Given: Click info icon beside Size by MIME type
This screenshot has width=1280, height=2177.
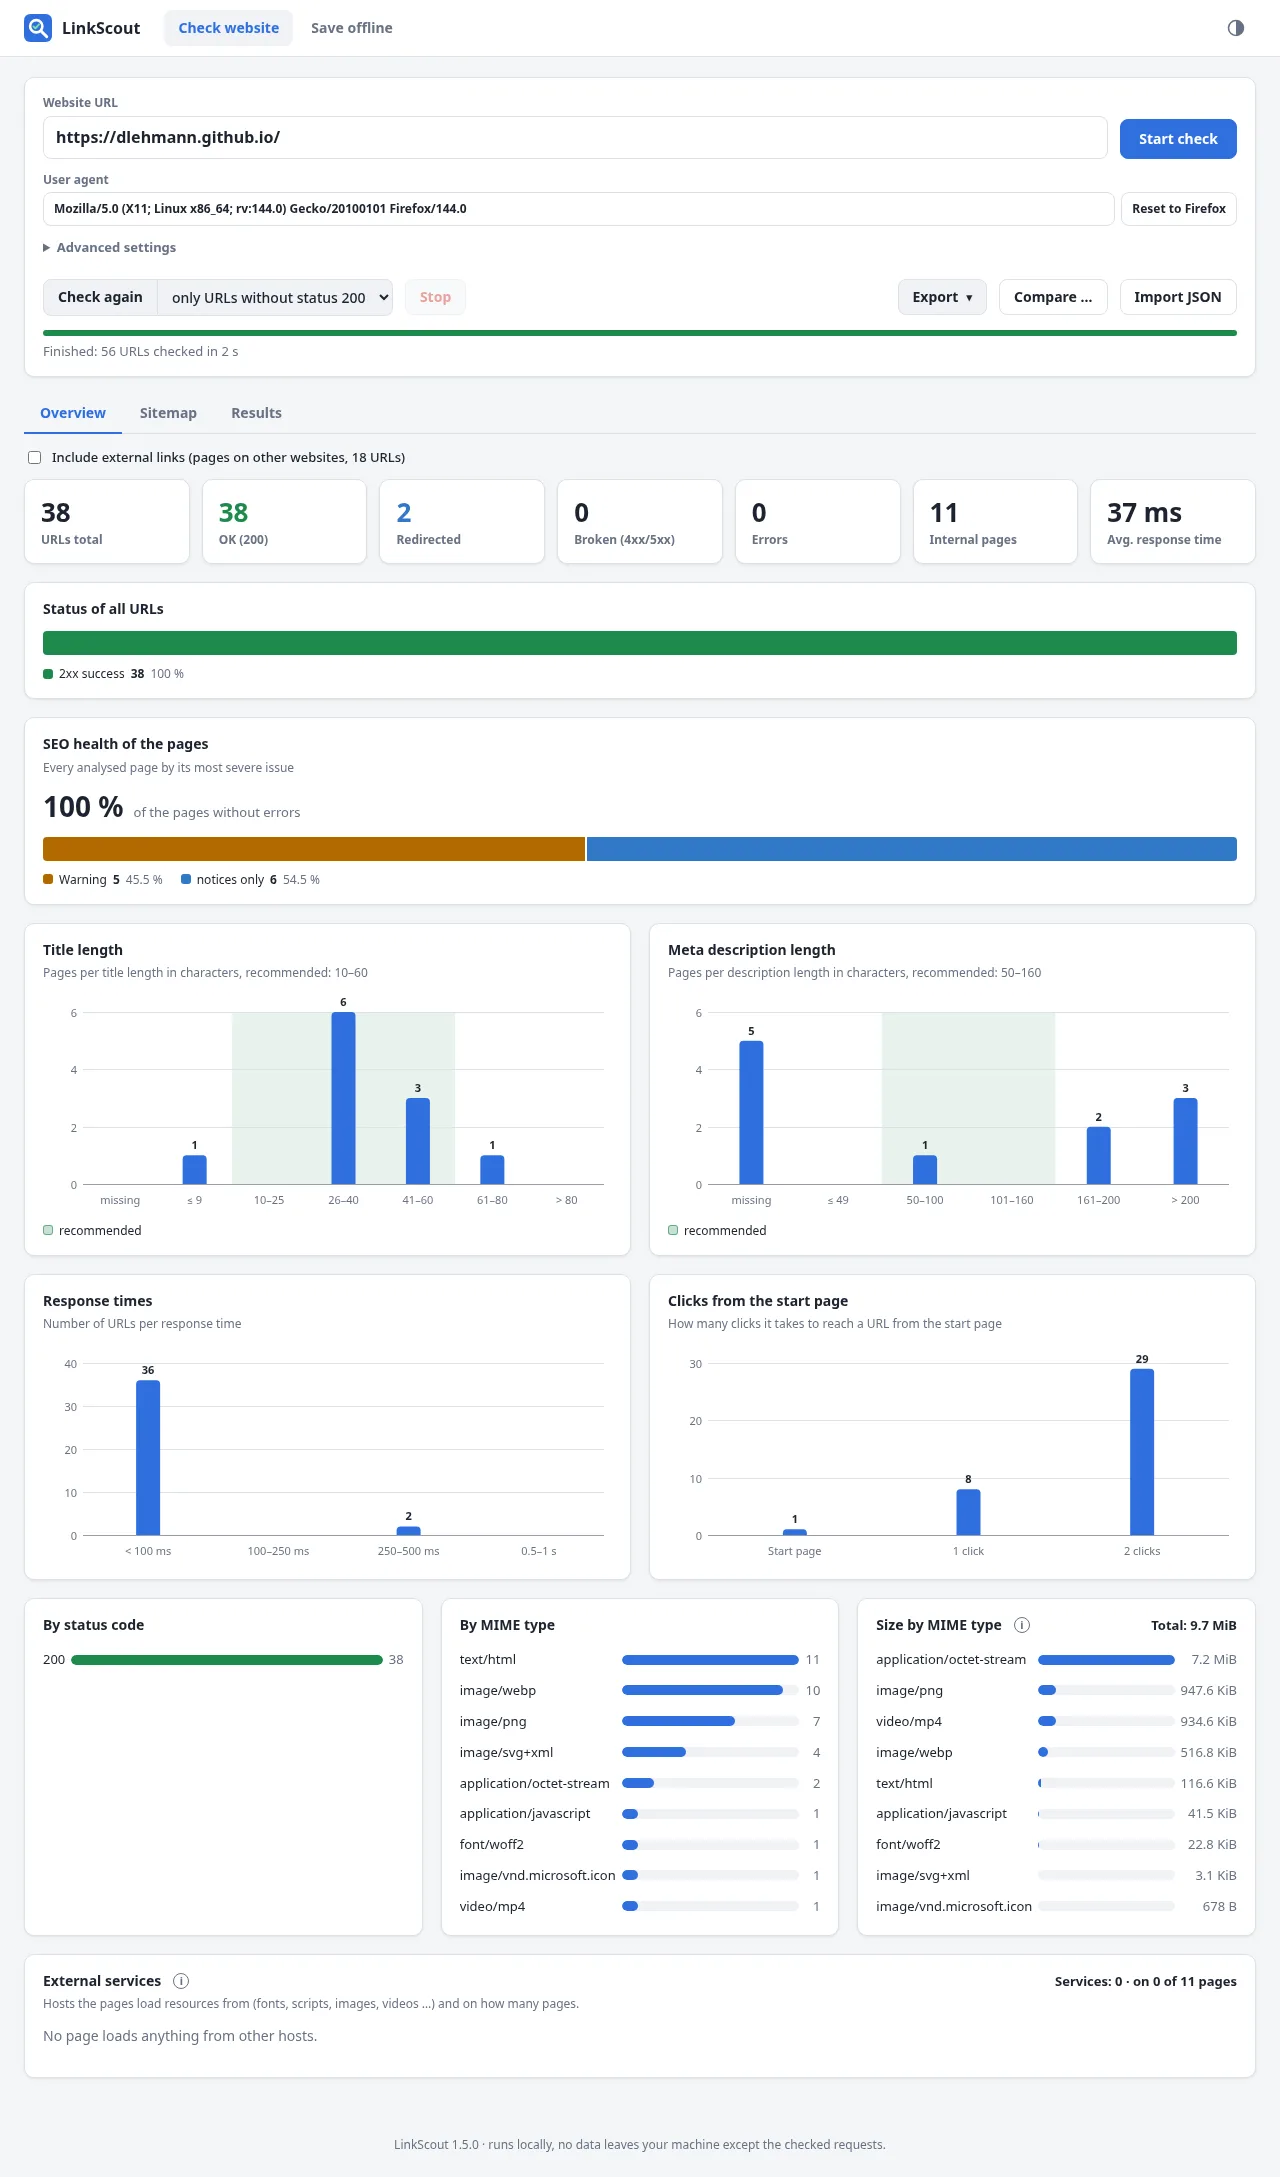Looking at the screenshot, I should 1022,1625.
